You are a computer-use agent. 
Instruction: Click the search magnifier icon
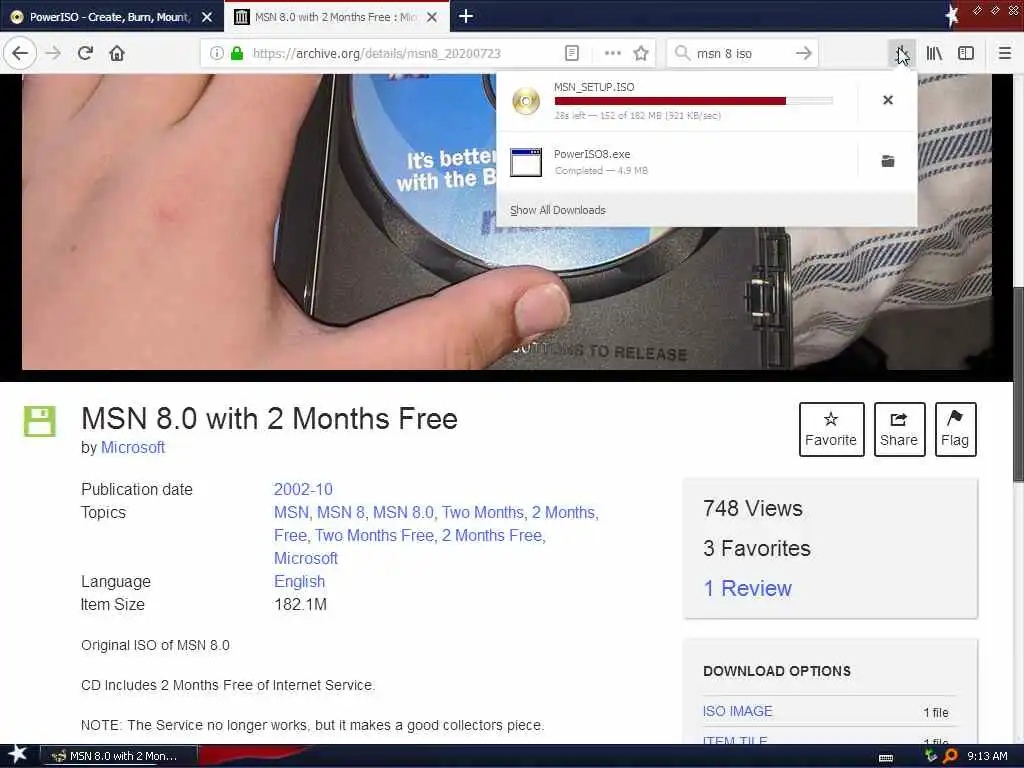(x=682, y=53)
